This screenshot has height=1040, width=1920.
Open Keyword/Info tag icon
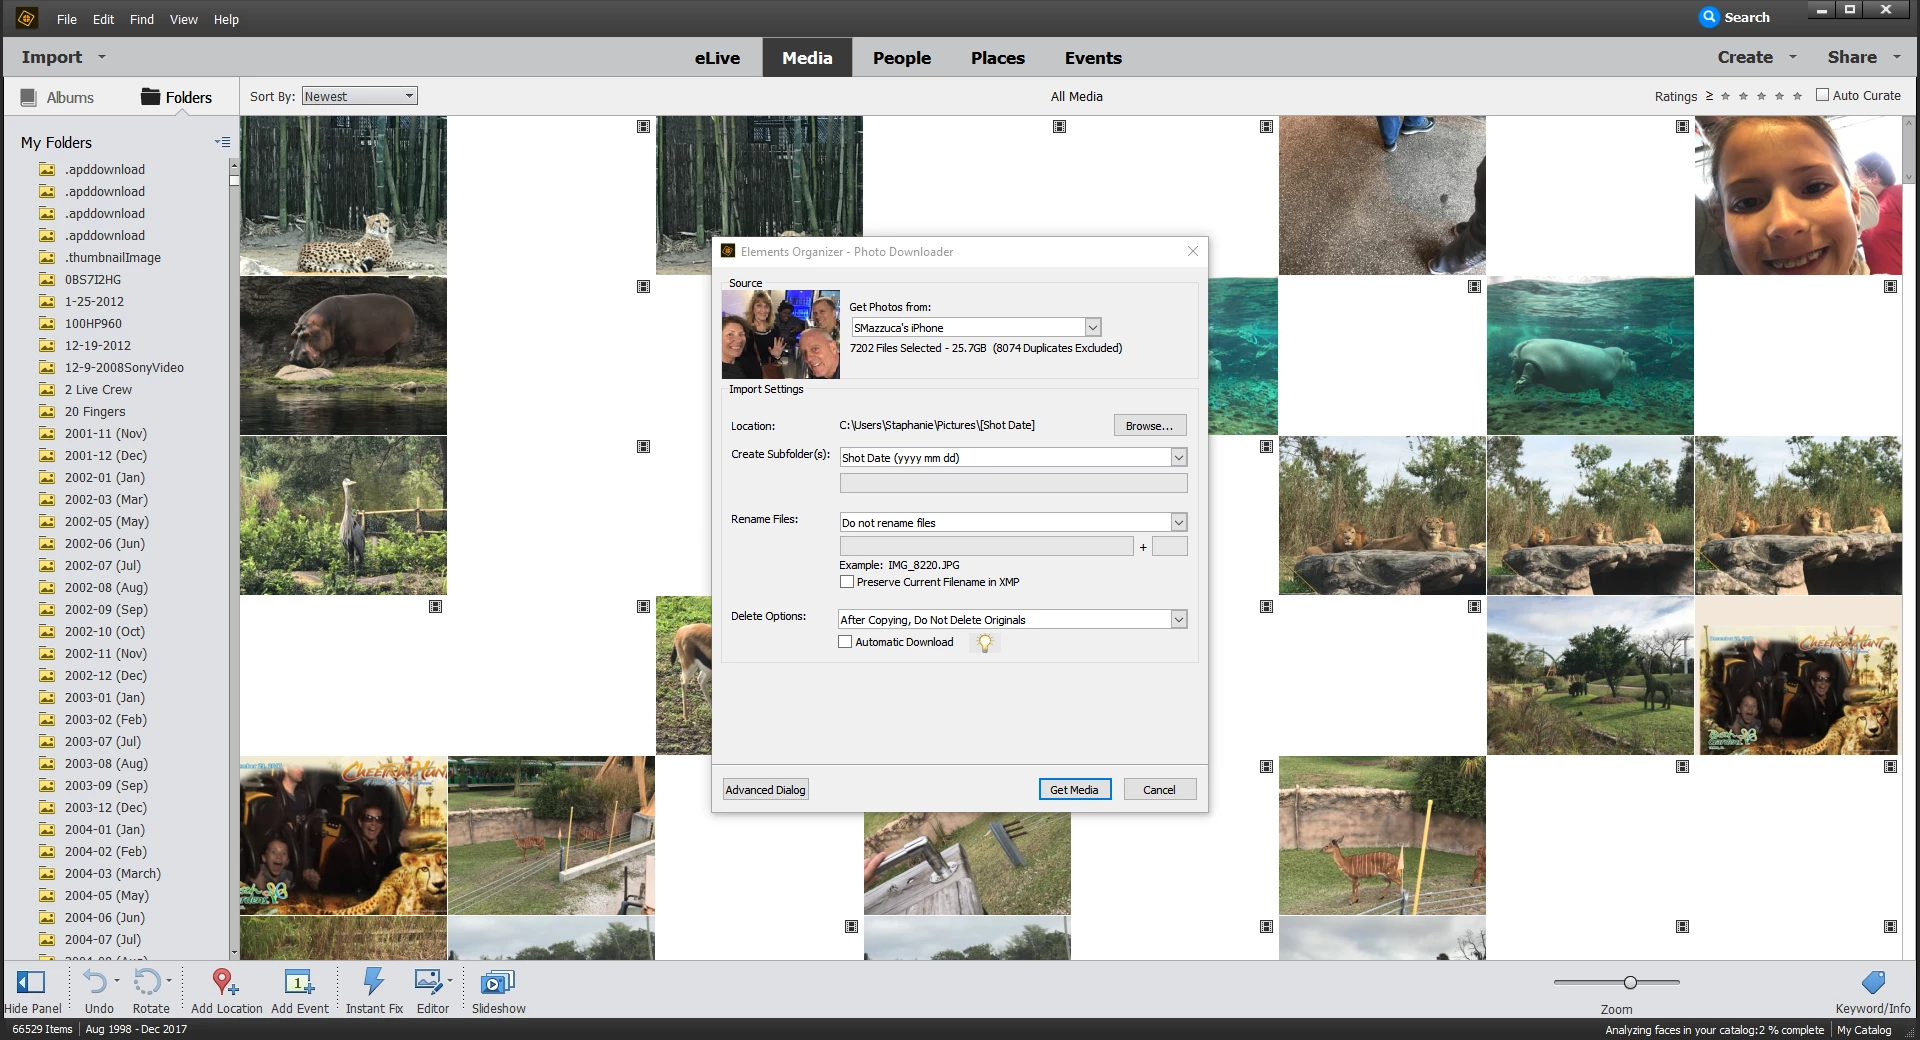pyautogui.click(x=1873, y=982)
